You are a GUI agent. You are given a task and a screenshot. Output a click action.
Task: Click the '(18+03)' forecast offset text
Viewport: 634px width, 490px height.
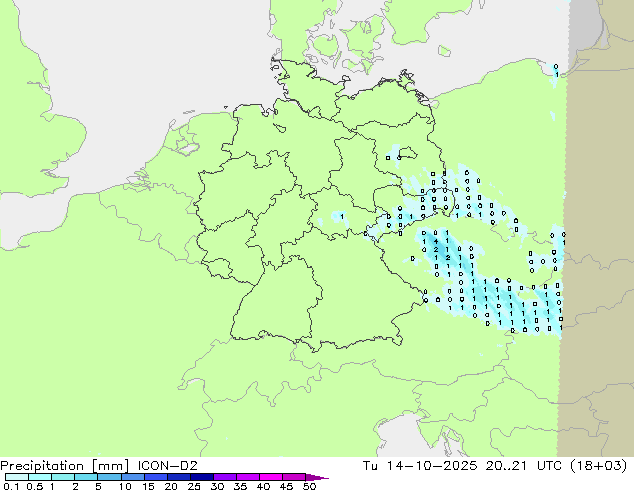tap(598, 466)
